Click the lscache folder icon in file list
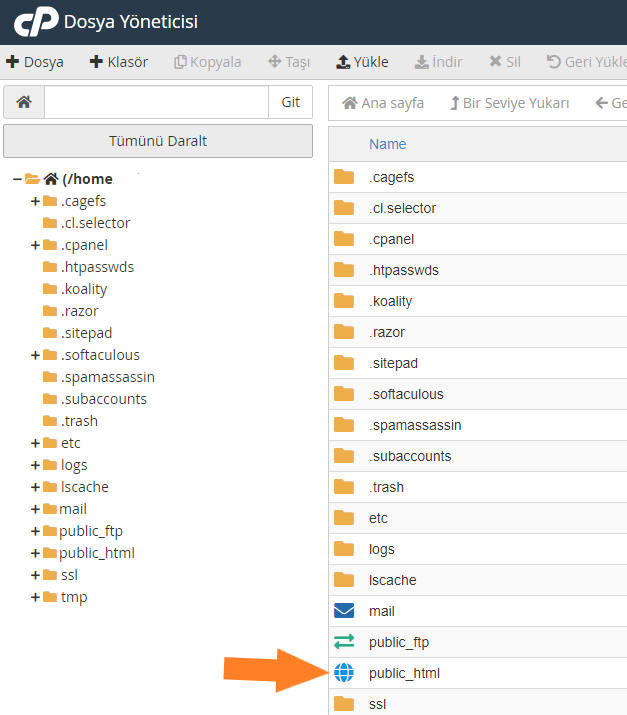The image size is (627, 715). coord(344,580)
